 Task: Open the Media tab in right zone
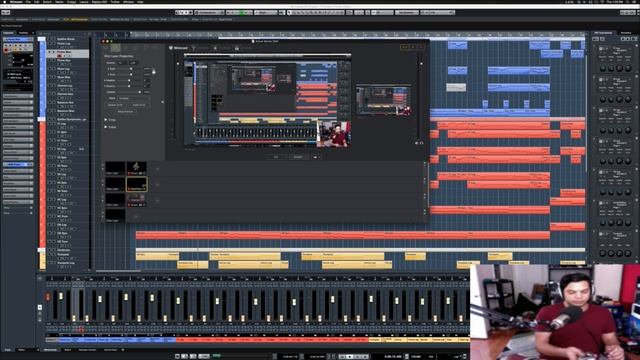click(x=625, y=33)
